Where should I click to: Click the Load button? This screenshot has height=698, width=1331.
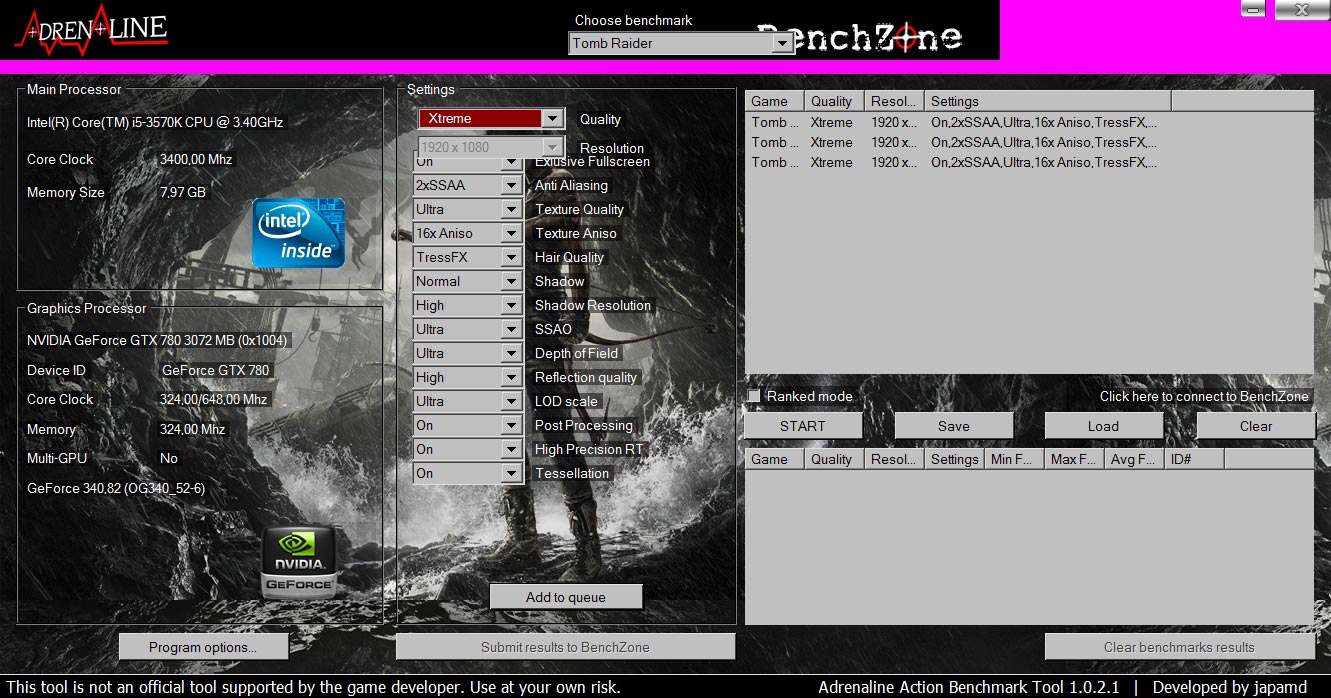point(1103,426)
